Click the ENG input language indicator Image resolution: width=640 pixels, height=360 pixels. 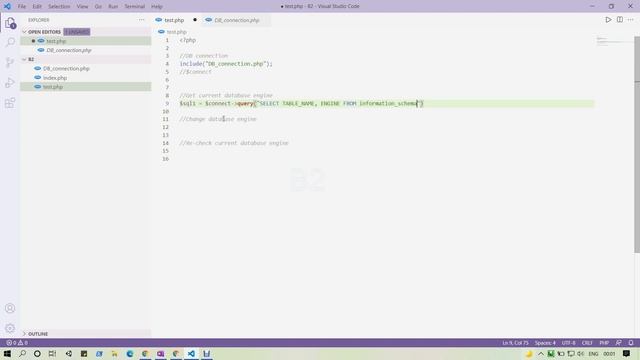coord(593,354)
